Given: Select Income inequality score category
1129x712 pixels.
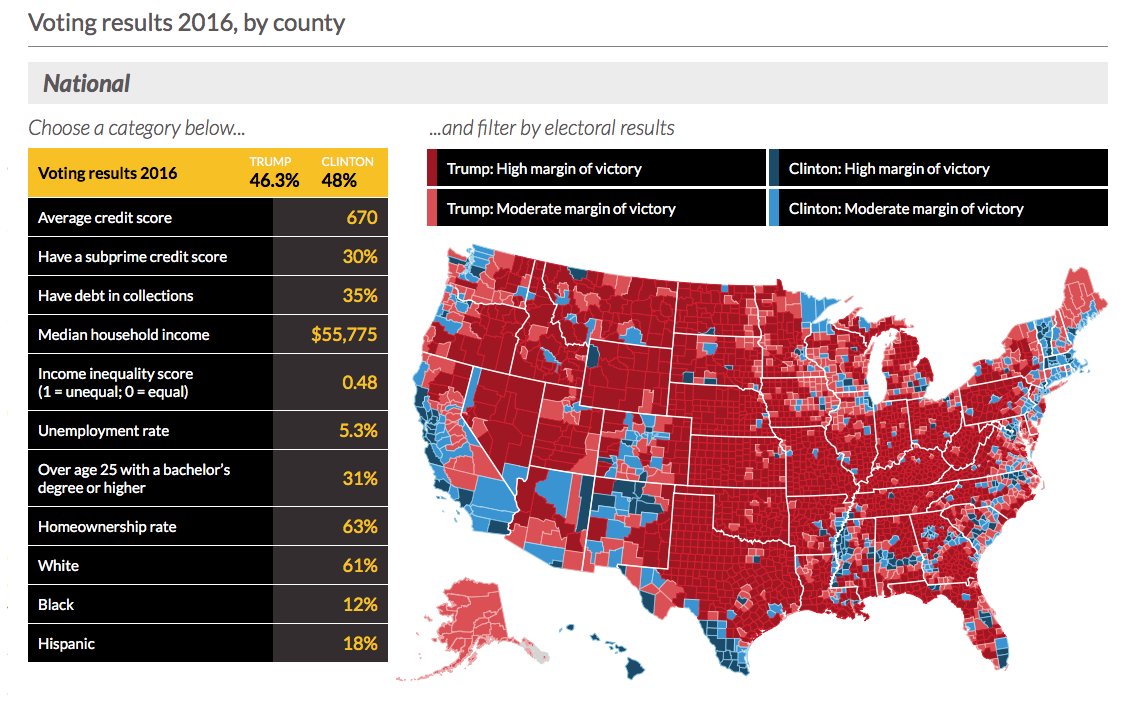Looking at the screenshot, I should pyautogui.click(x=150, y=382).
